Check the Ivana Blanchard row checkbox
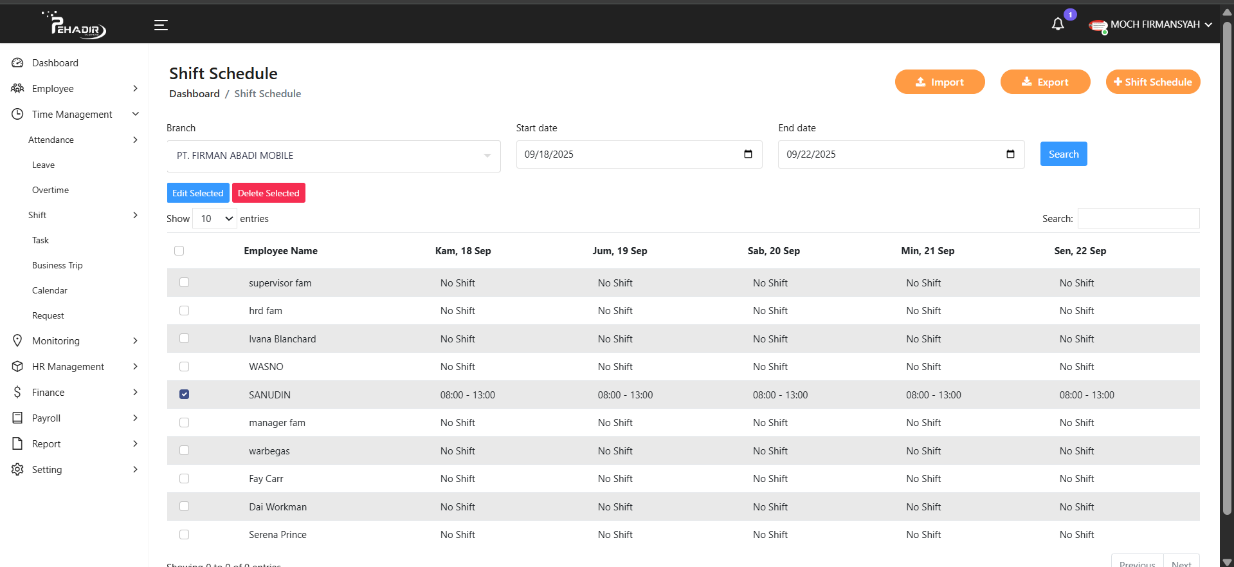Image resolution: width=1234 pixels, height=567 pixels. coord(184,338)
